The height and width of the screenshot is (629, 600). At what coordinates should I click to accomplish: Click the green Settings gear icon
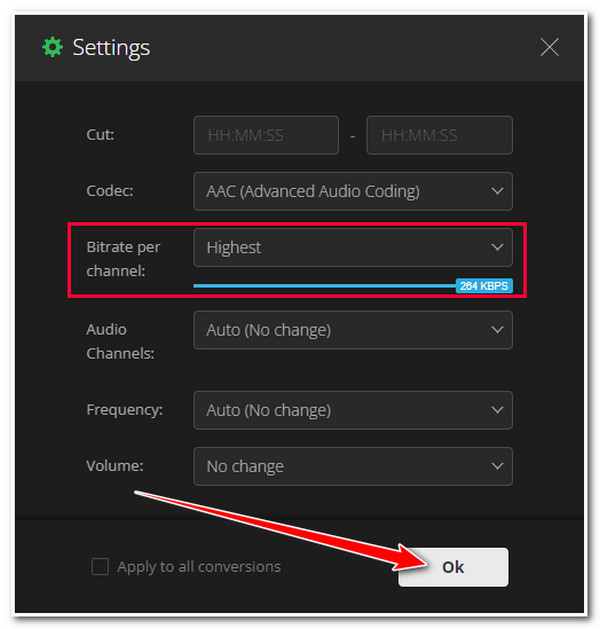tap(53, 47)
